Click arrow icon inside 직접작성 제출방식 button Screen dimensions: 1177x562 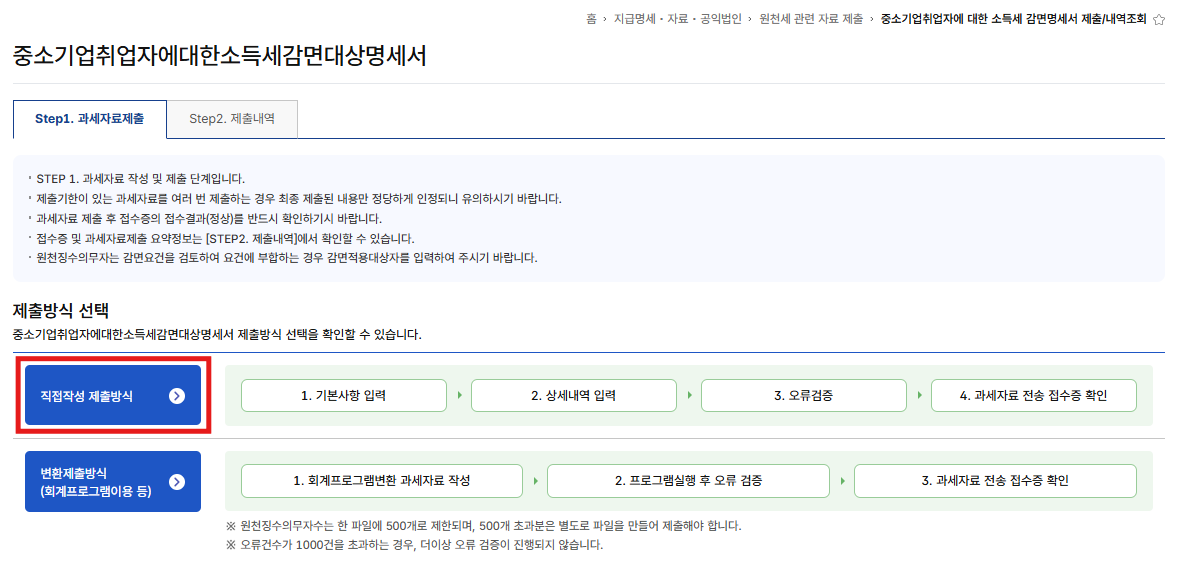pyautogui.click(x=177, y=395)
